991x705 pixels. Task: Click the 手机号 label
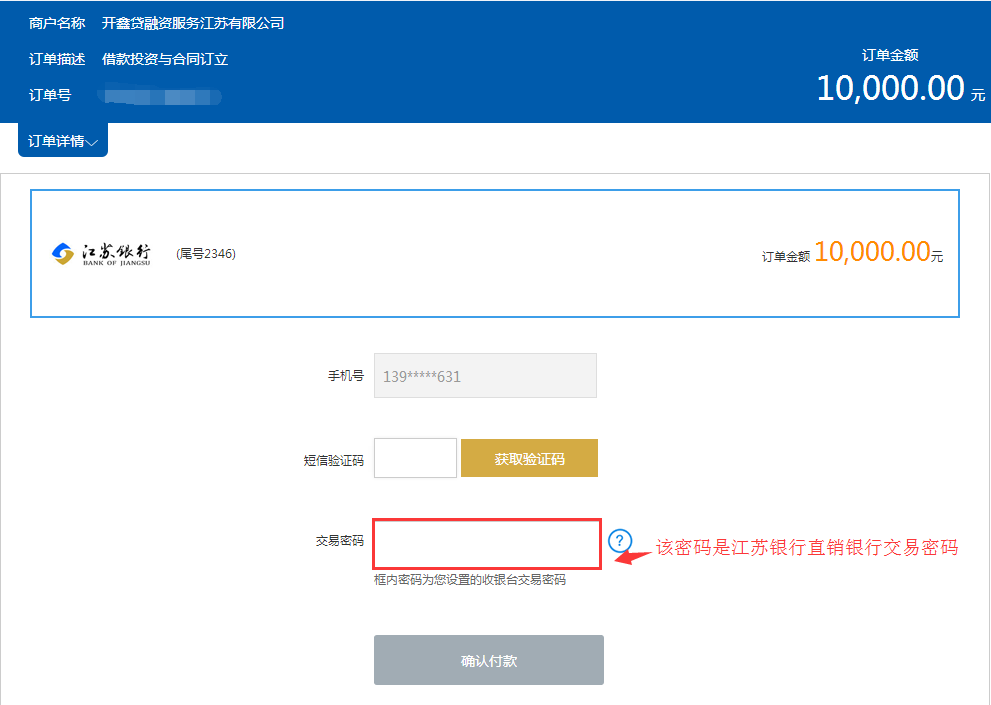(345, 377)
